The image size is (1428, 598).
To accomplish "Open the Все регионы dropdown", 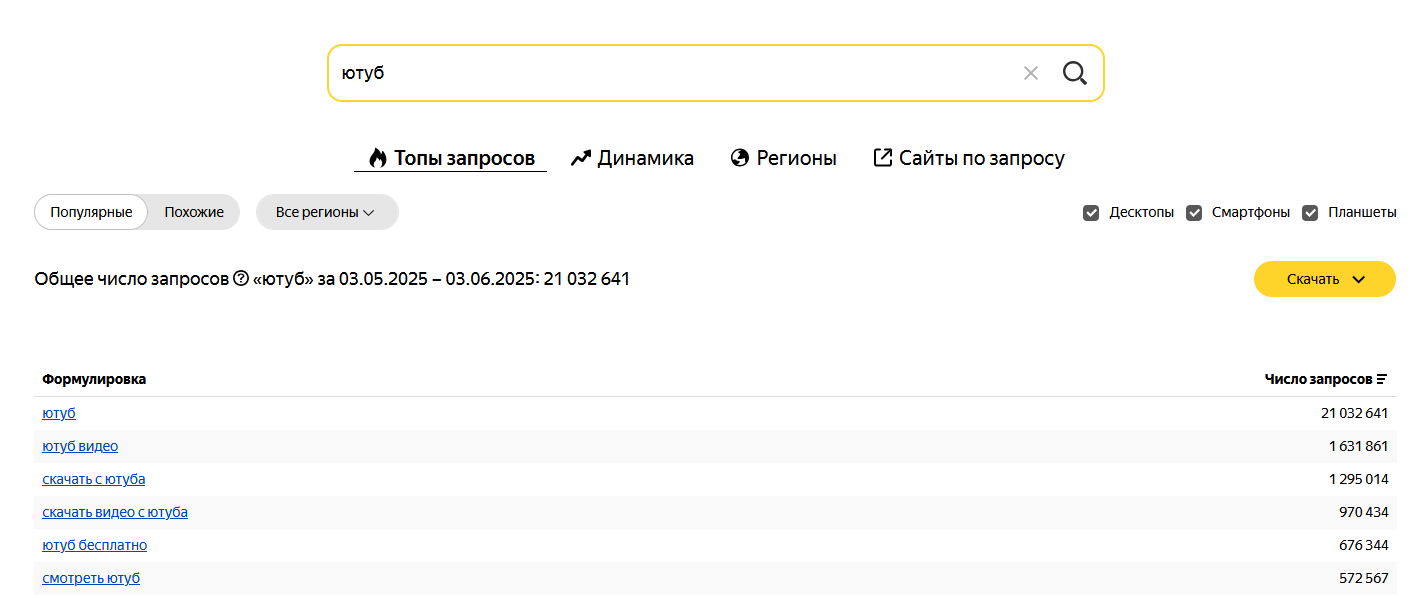I will tap(327, 212).
